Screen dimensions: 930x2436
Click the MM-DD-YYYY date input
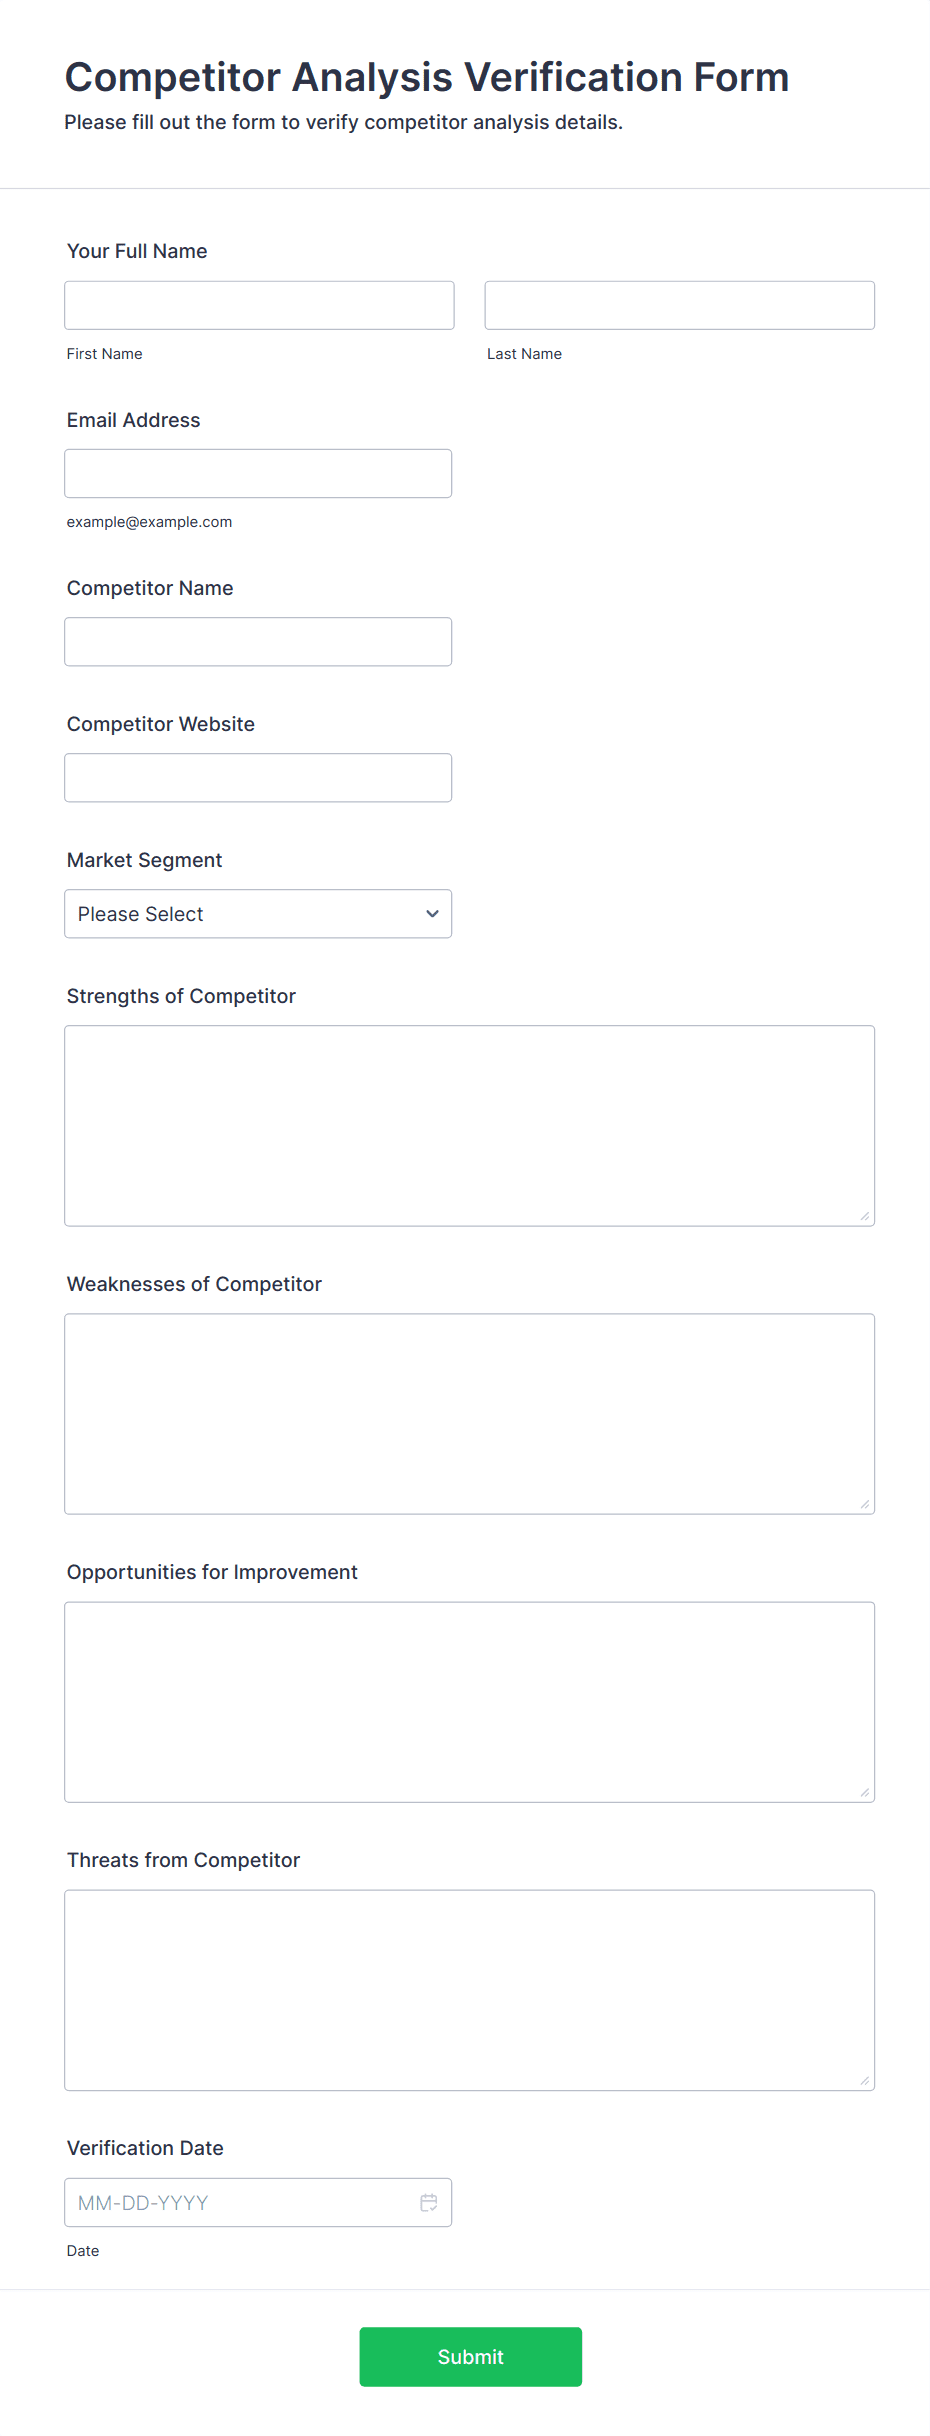(240, 2202)
